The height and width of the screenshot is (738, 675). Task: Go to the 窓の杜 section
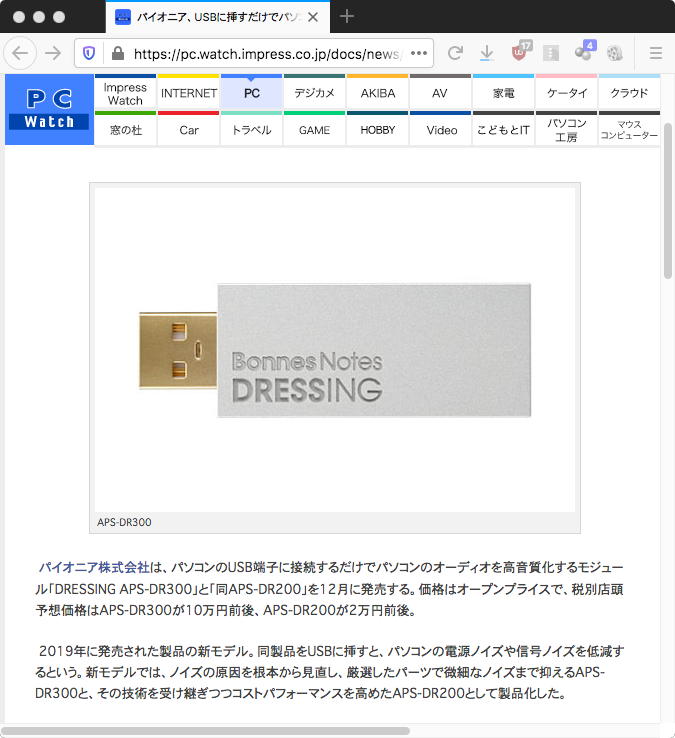click(x=125, y=130)
